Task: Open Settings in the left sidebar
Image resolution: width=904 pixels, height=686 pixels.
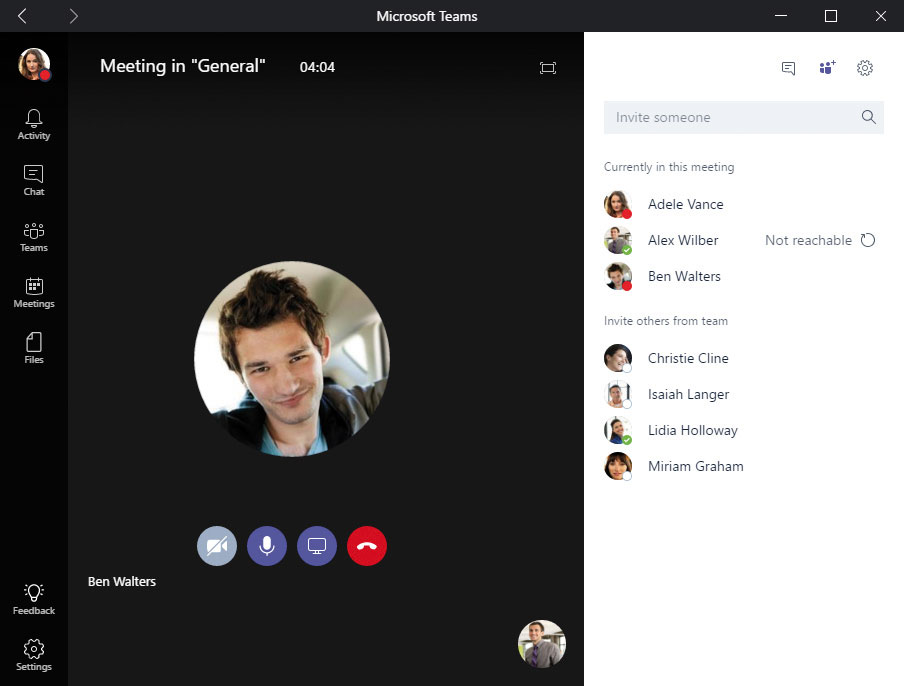Action: [33, 655]
